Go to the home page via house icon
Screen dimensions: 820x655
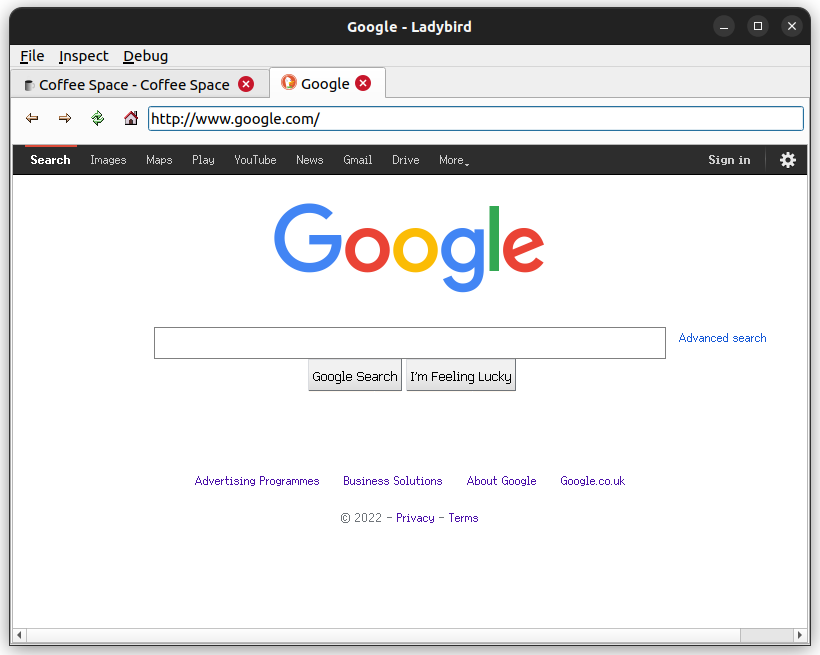tap(131, 118)
